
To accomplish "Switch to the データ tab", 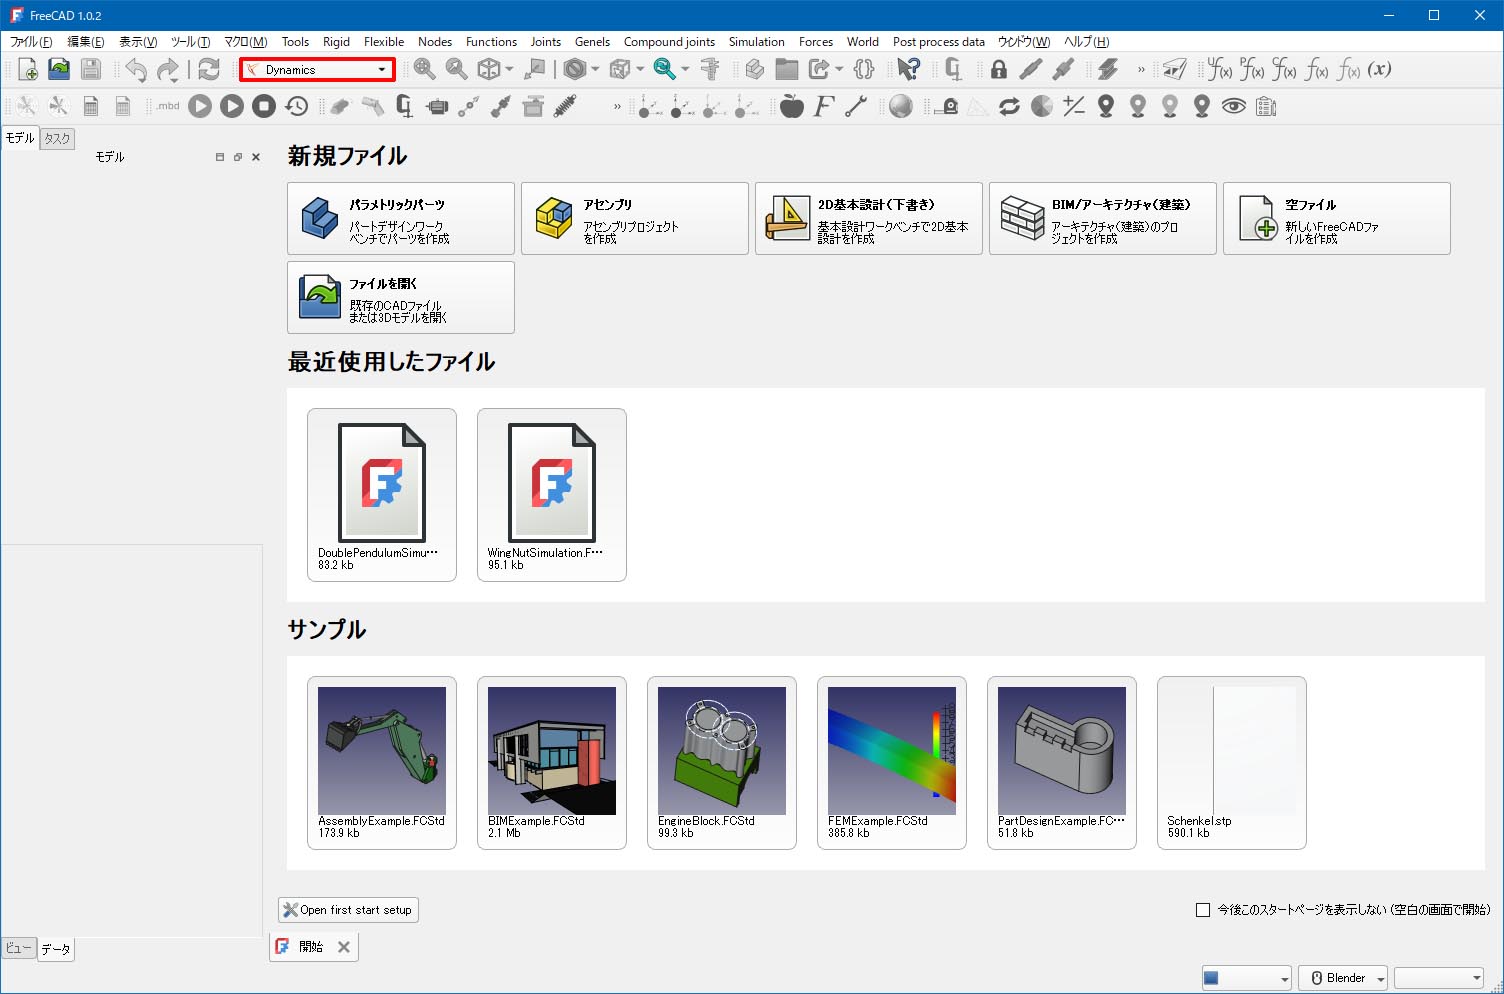I will (56, 949).
